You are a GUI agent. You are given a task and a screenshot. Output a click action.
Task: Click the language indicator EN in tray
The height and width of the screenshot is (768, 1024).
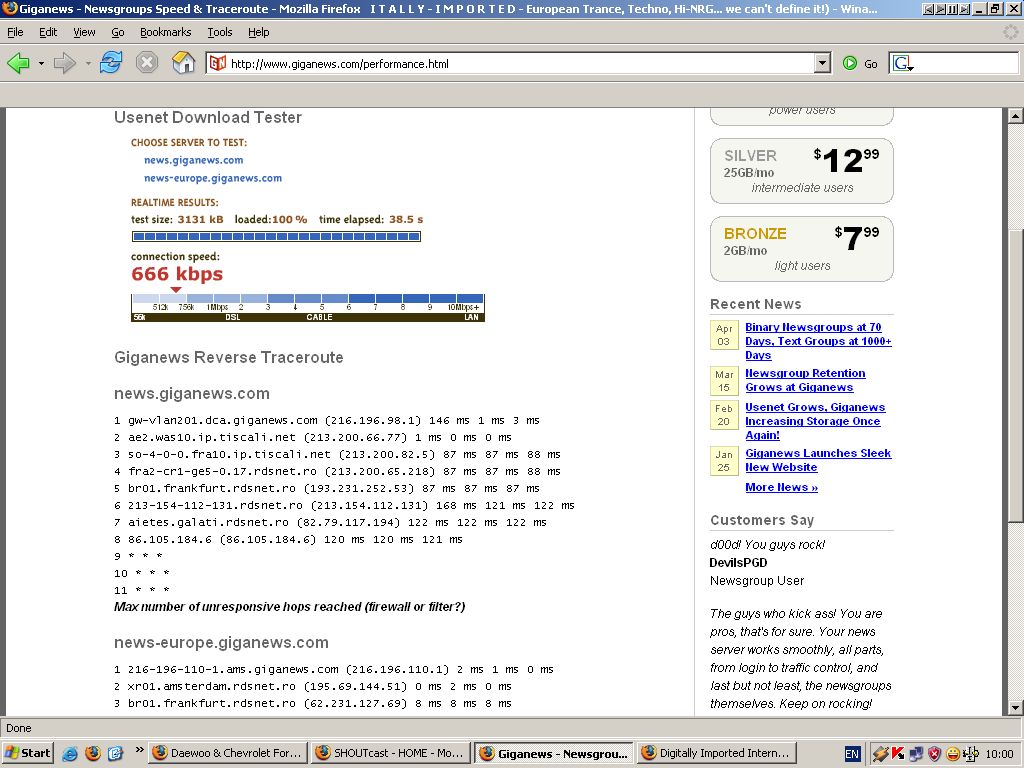click(852, 753)
